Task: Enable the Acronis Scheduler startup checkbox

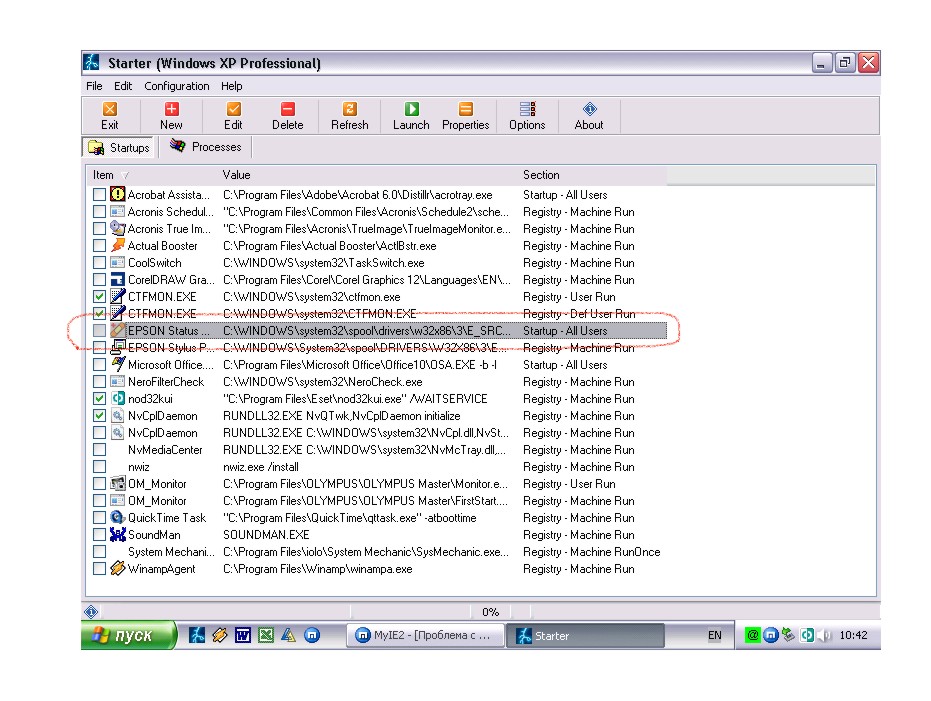Action: [99, 211]
